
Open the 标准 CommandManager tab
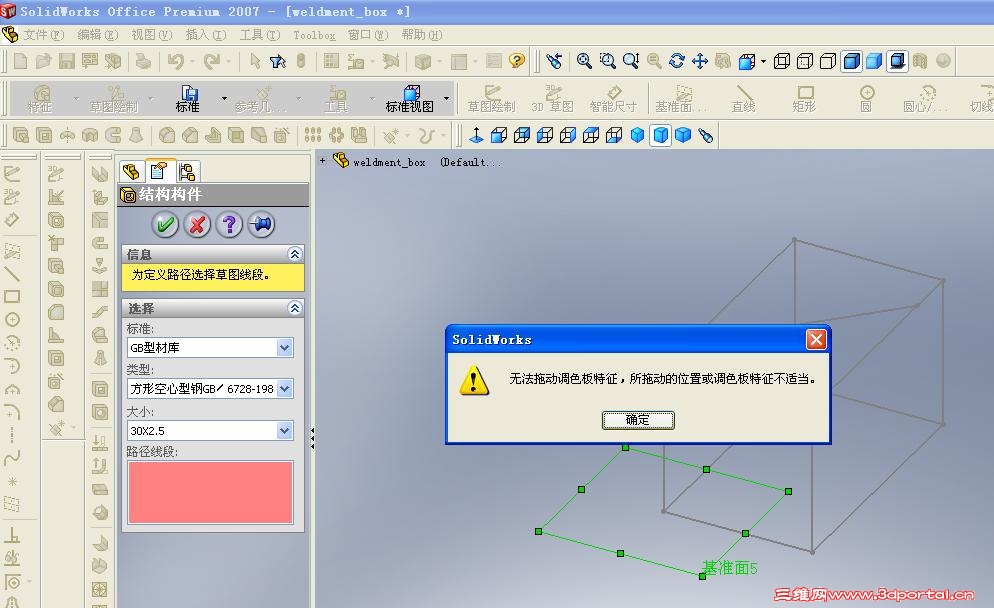tap(188, 99)
